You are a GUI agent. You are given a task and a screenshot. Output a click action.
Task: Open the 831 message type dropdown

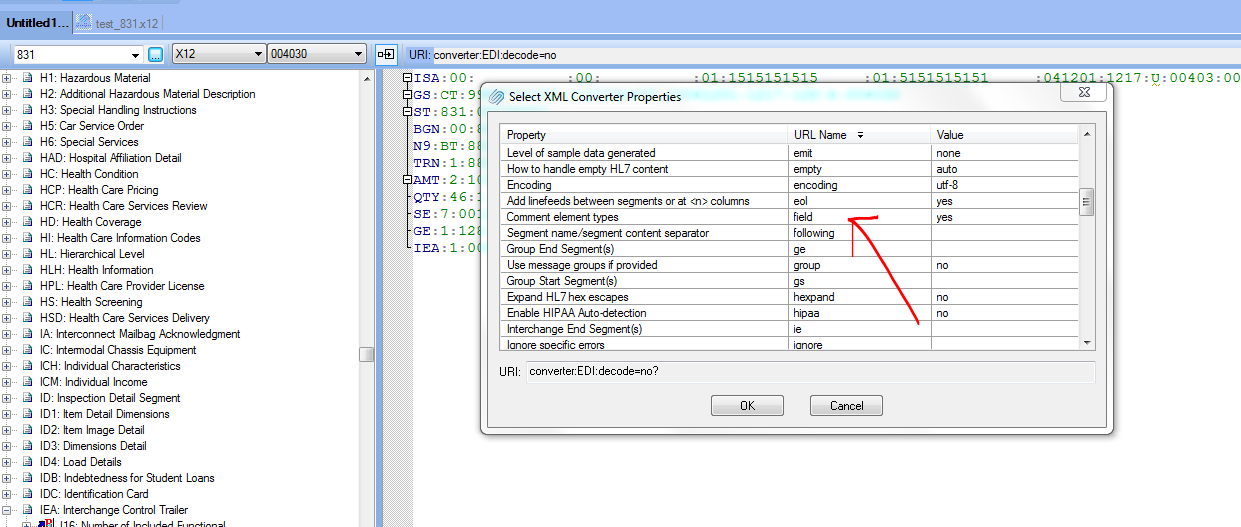(x=135, y=55)
